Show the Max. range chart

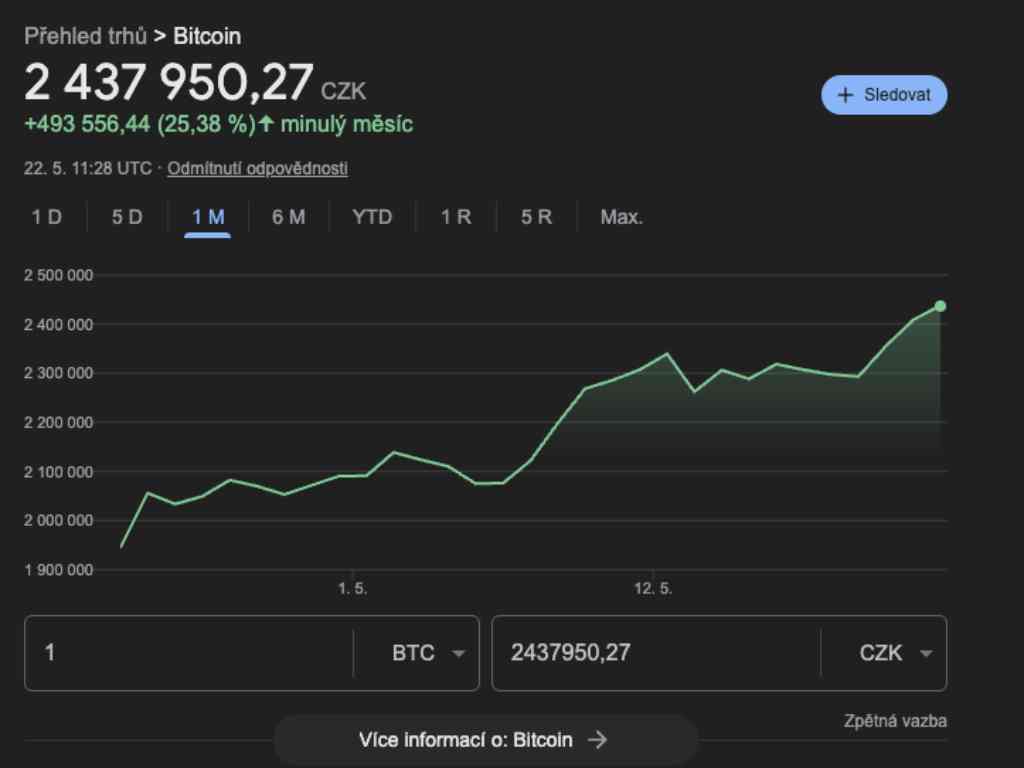click(621, 217)
